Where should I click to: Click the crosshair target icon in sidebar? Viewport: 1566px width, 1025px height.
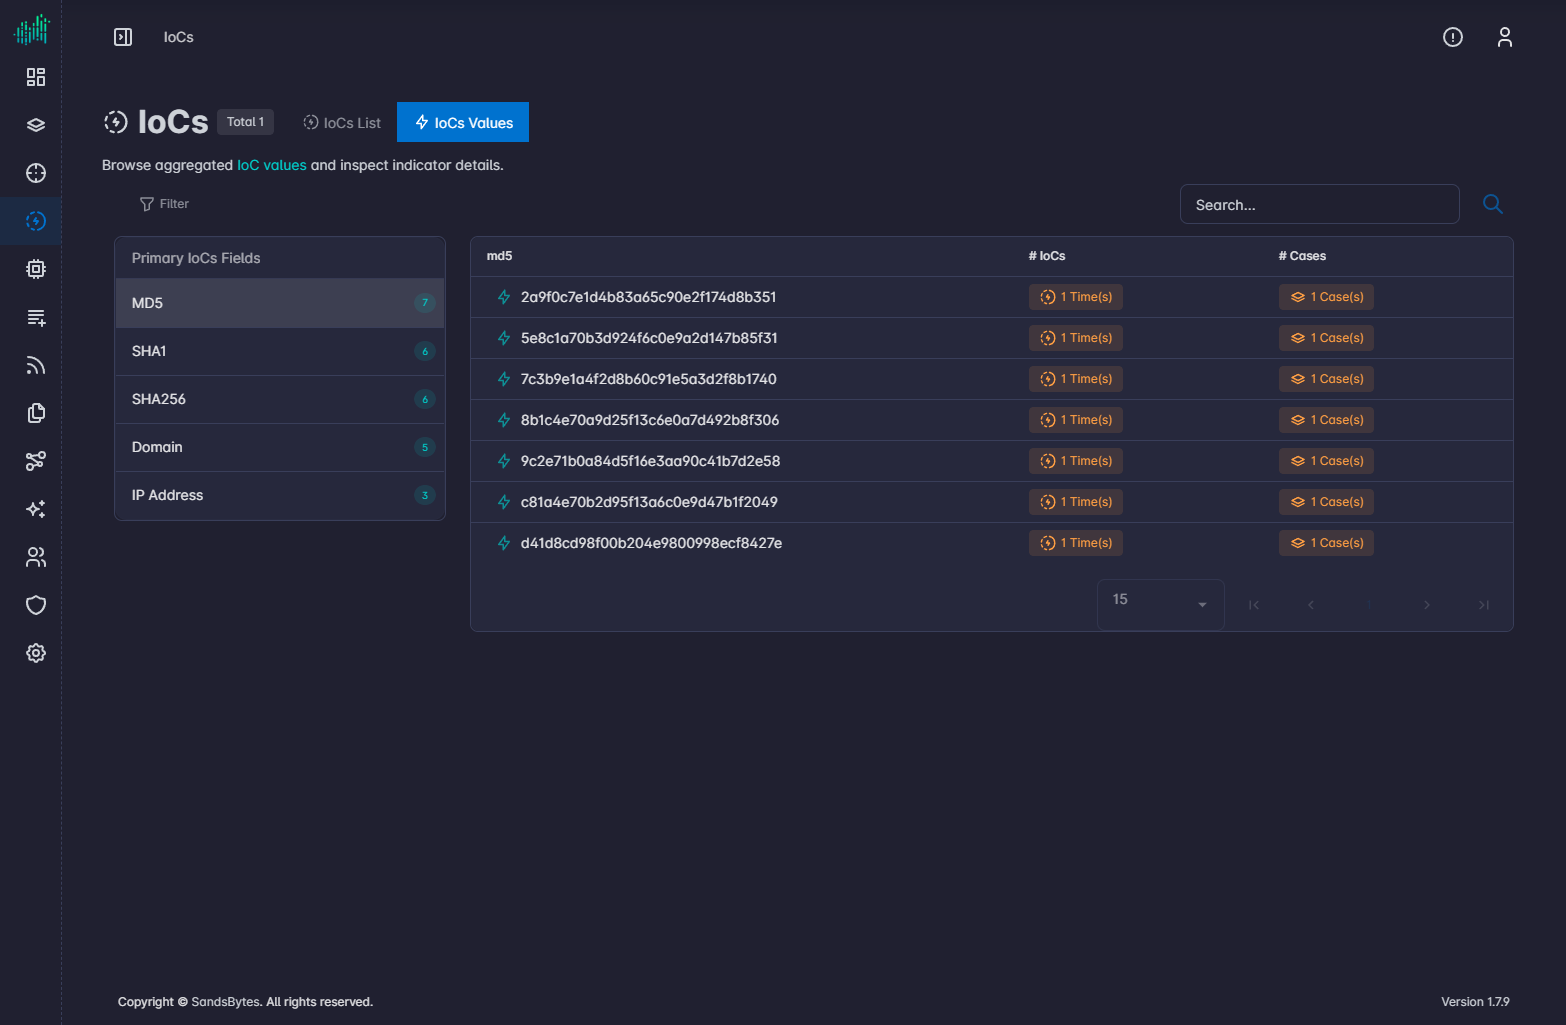tap(36, 173)
